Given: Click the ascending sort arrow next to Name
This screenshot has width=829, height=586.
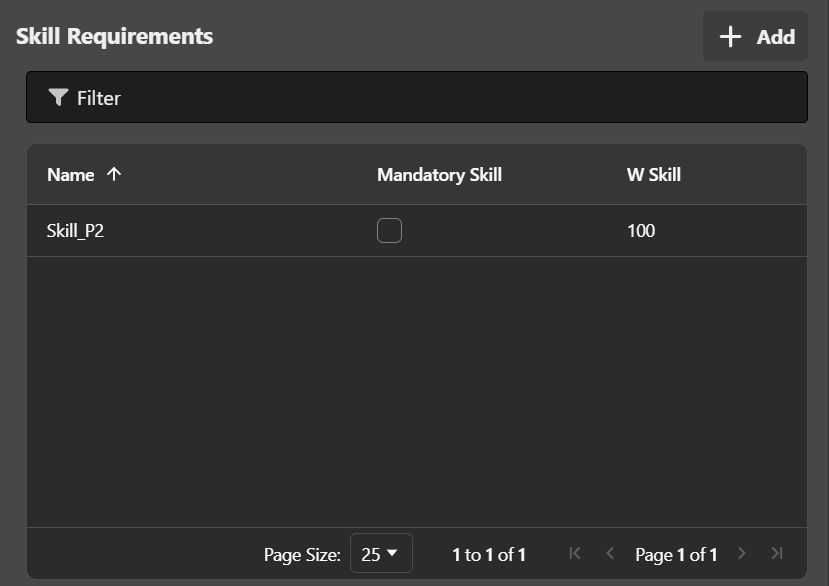Looking at the screenshot, I should [x=114, y=174].
